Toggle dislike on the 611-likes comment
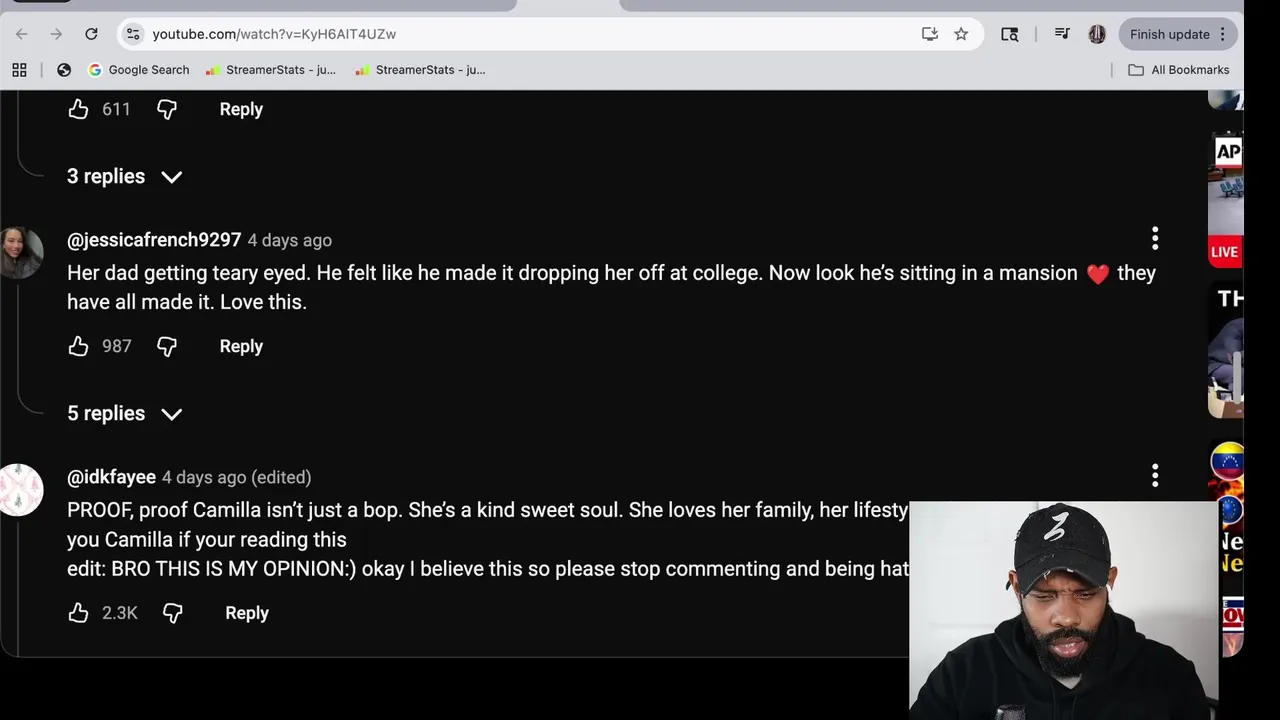Screen dimensions: 1280x720 [167, 109]
